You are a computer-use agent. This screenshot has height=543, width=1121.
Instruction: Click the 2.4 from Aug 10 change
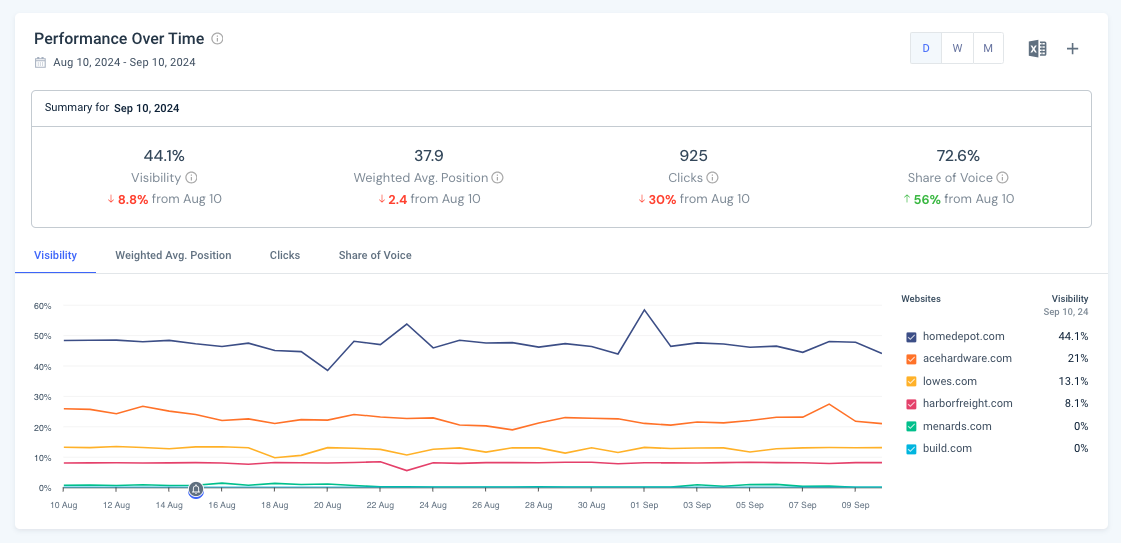tap(429, 199)
